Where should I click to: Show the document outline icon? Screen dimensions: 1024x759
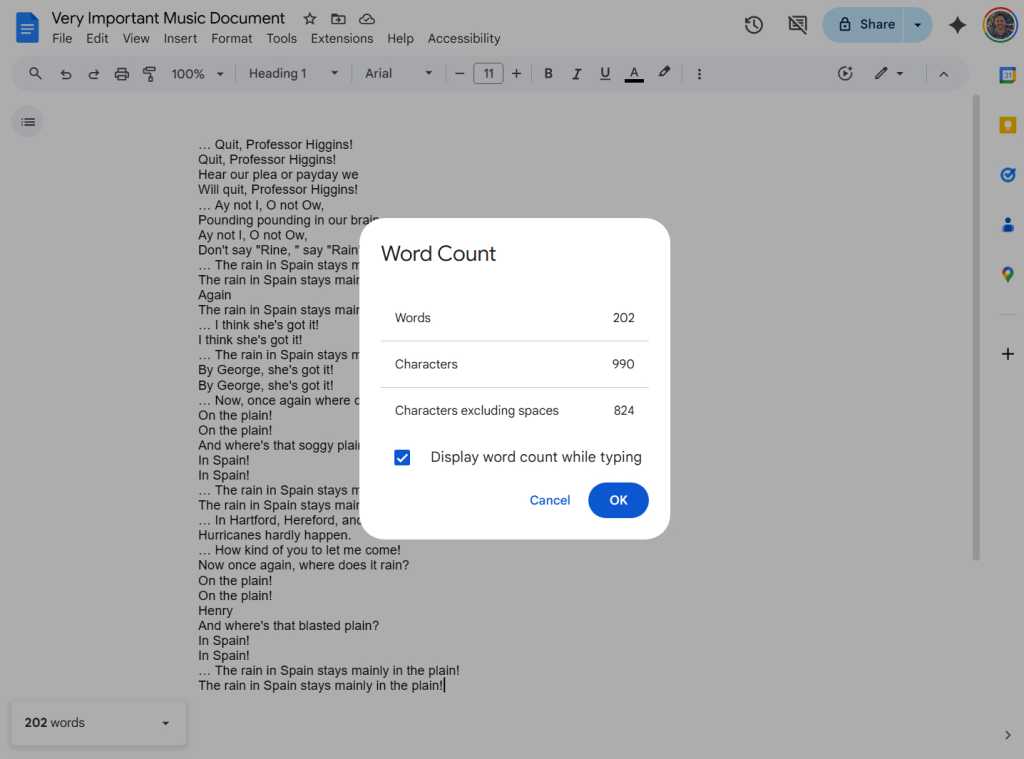[x=28, y=122]
